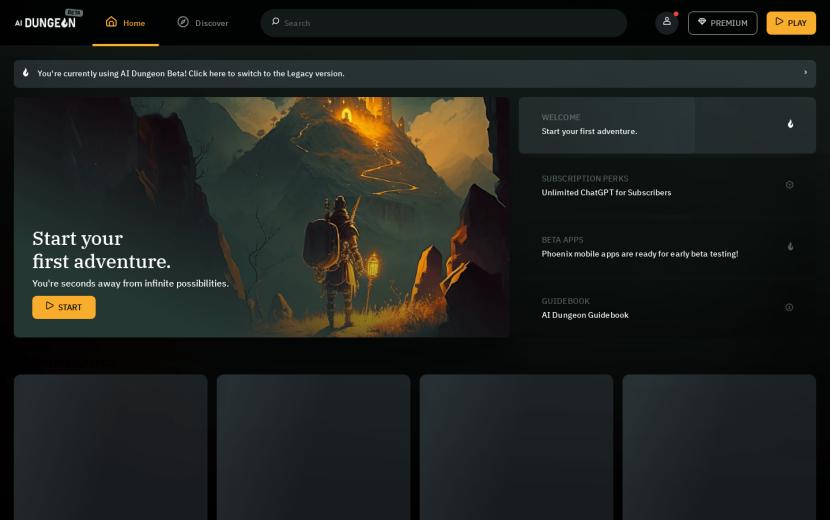Open the AI Dungeon Guidebook entry
This screenshot has width=830, height=520.
(x=585, y=315)
